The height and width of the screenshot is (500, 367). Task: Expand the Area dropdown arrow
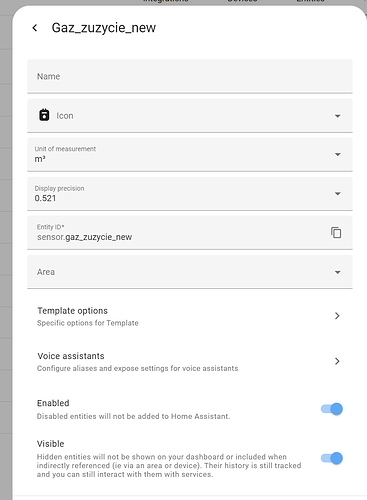338,272
